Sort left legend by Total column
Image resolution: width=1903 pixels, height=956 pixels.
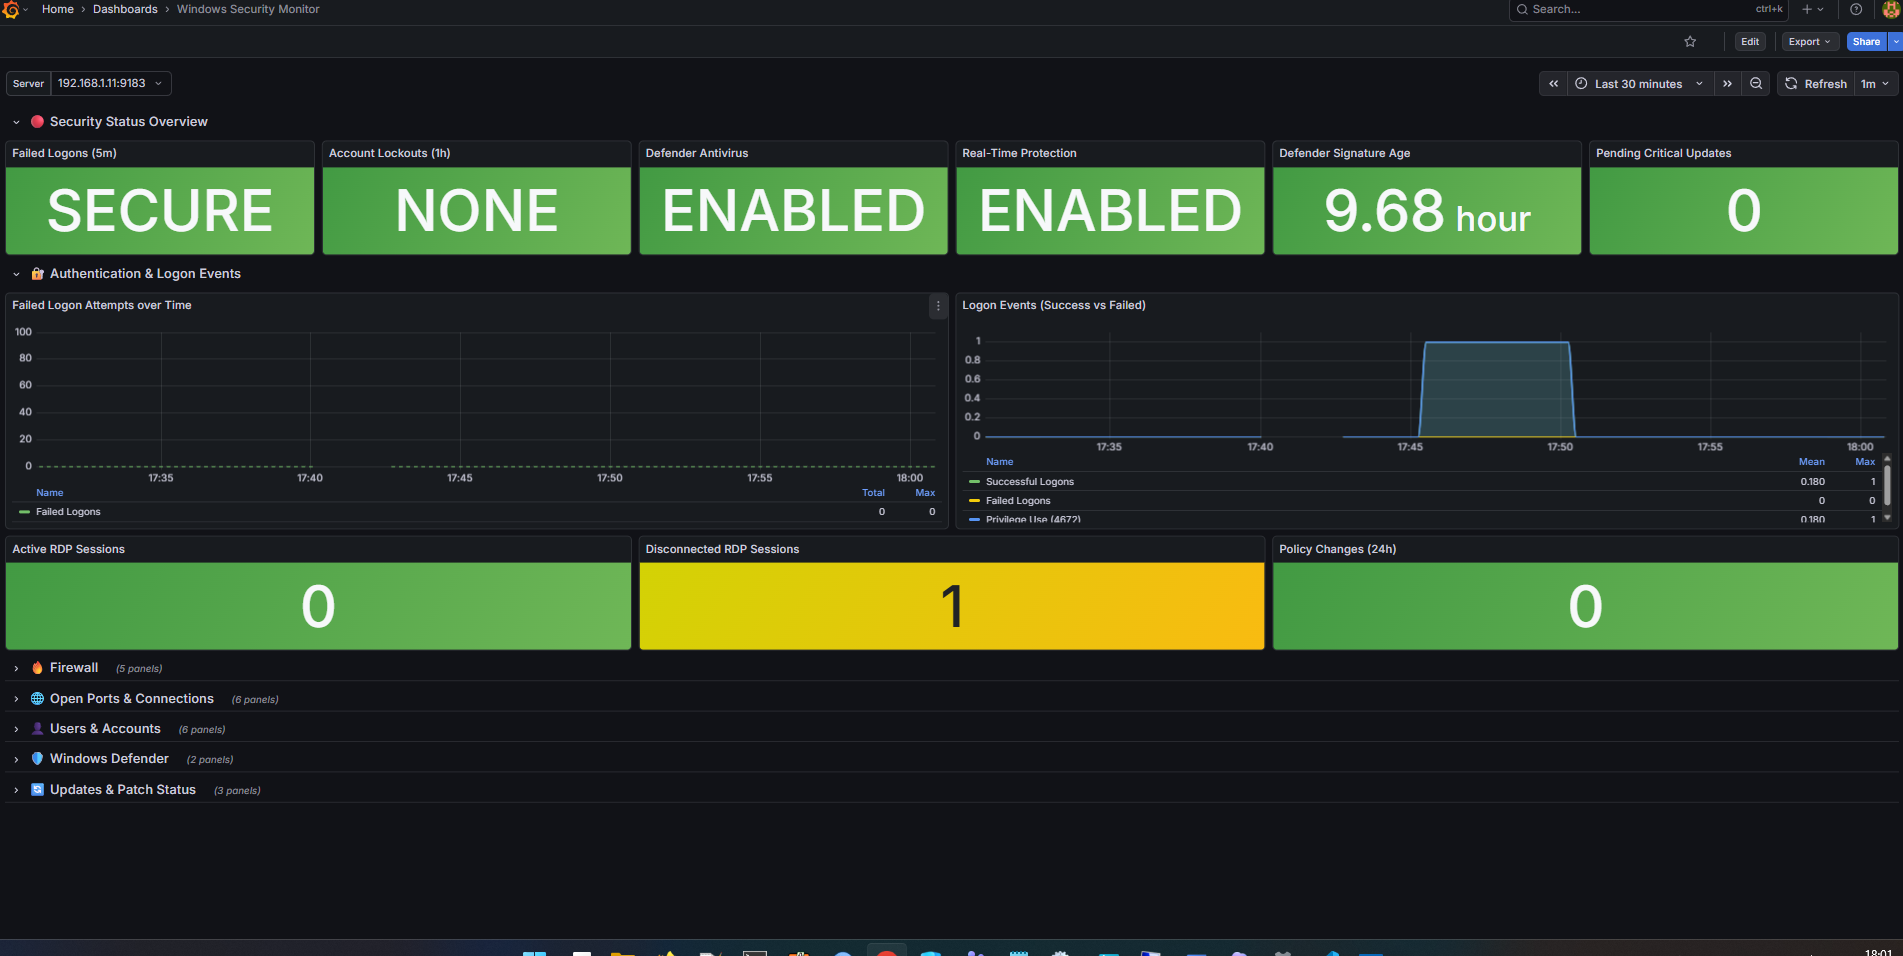[x=873, y=493]
